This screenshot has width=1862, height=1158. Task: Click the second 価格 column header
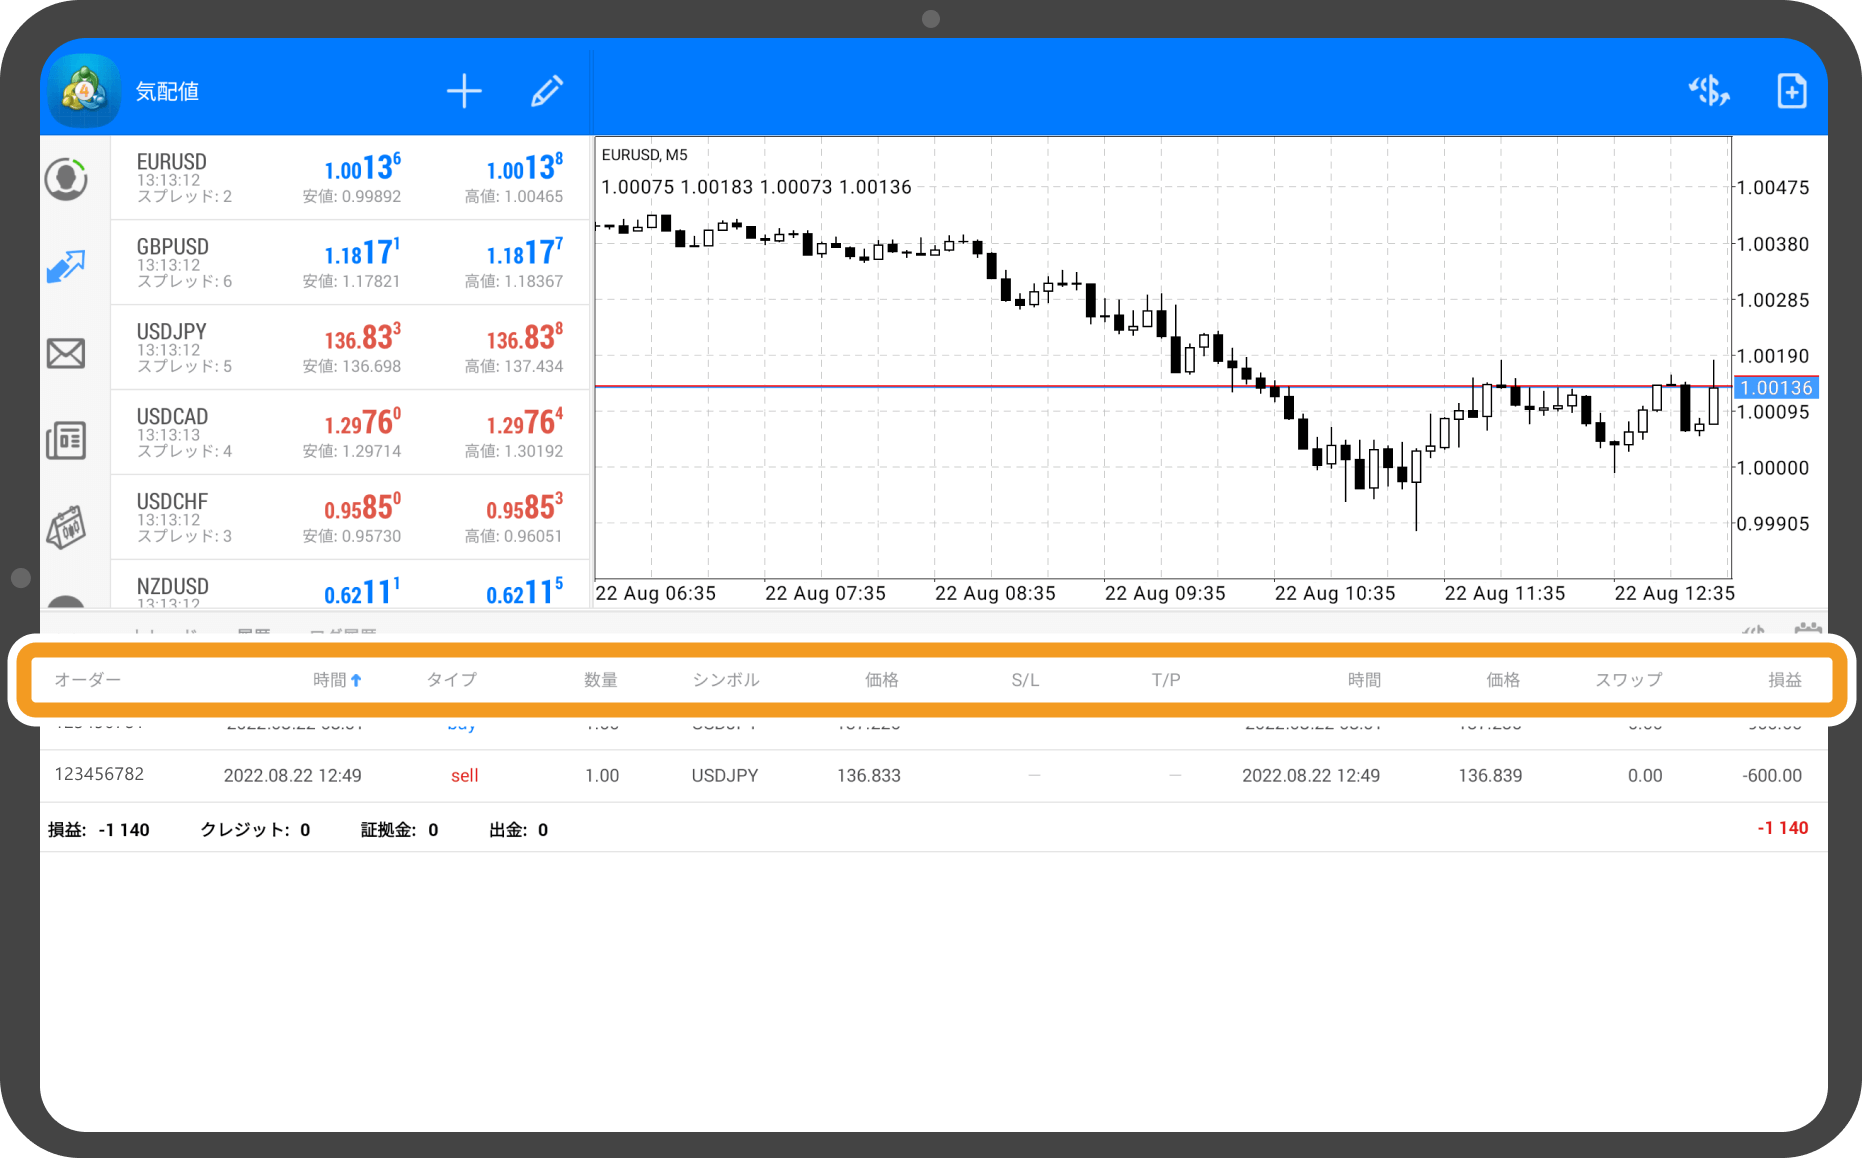click(1503, 680)
